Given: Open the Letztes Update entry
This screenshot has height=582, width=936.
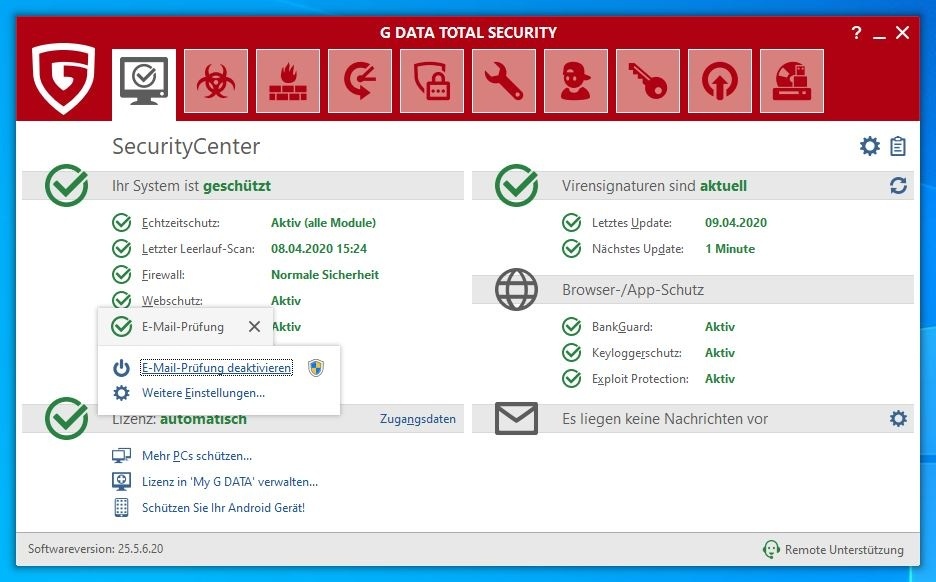Looking at the screenshot, I should [632, 223].
